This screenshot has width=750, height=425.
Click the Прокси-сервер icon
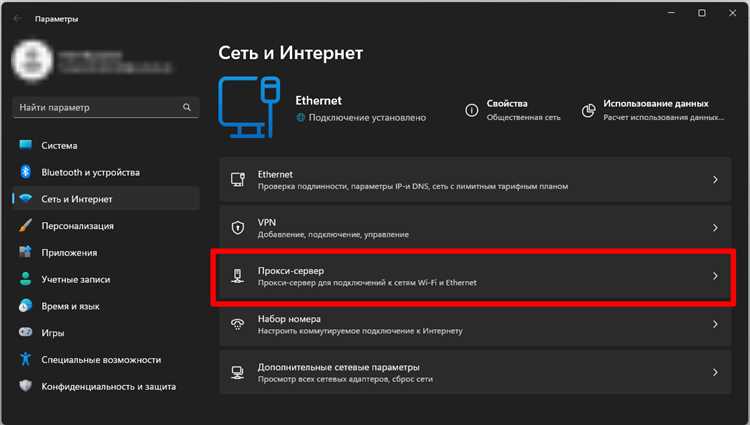tap(238, 276)
